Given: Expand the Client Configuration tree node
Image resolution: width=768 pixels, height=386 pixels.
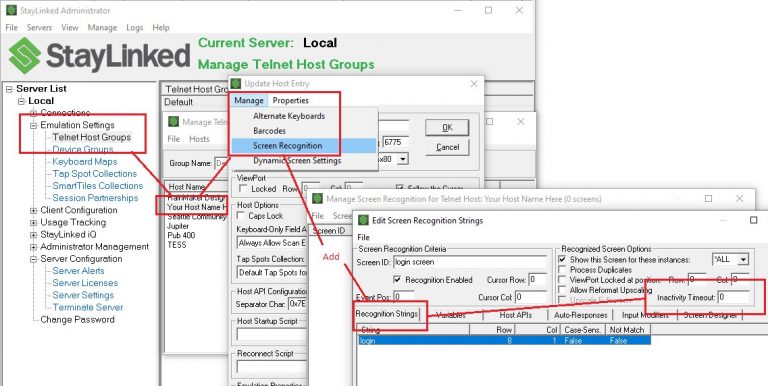Looking at the screenshot, I should coord(33,211).
